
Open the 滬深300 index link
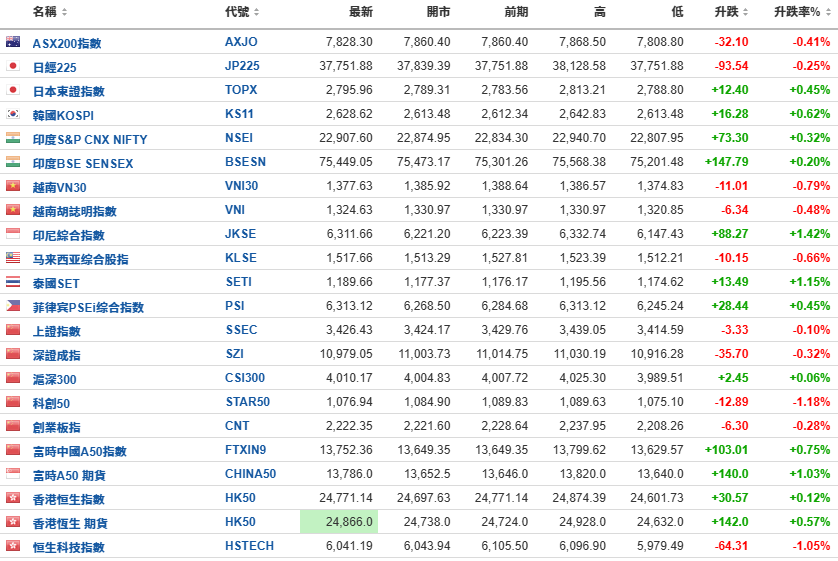(55, 380)
